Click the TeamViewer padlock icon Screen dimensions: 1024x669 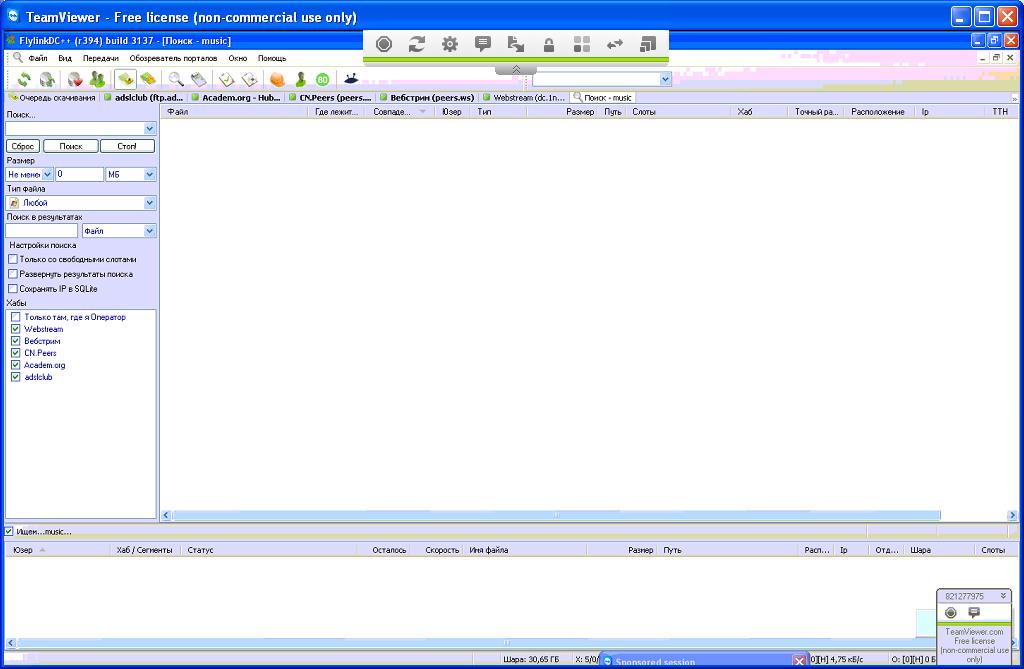(x=549, y=44)
